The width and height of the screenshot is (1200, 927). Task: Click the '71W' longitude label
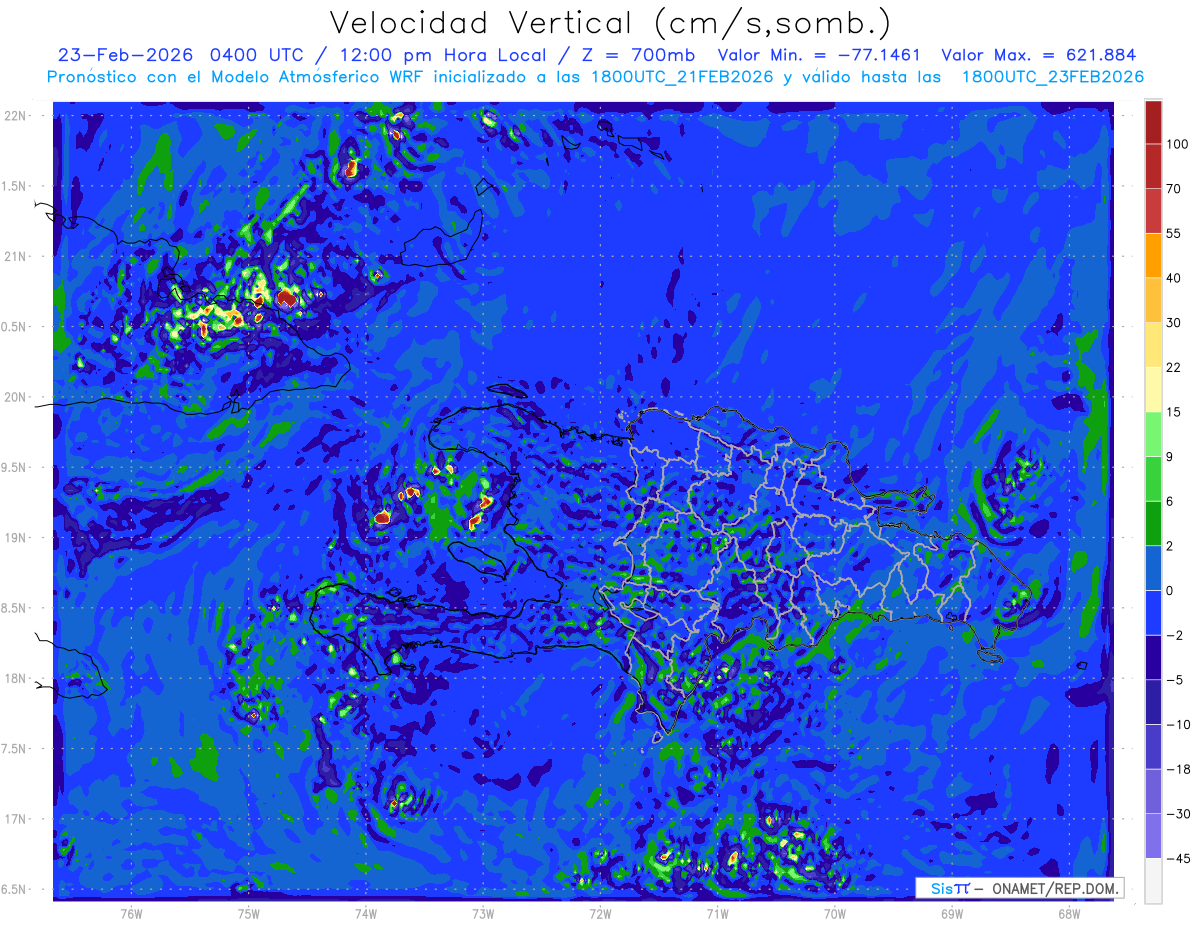click(717, 913)
